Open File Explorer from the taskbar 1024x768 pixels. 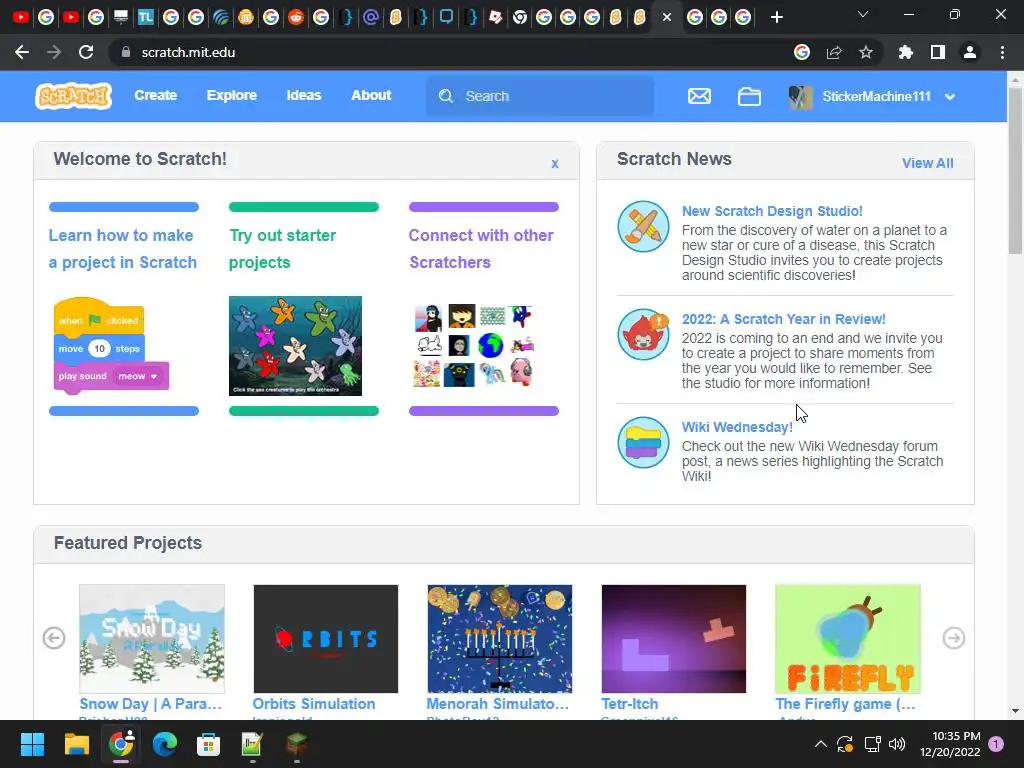76,744
